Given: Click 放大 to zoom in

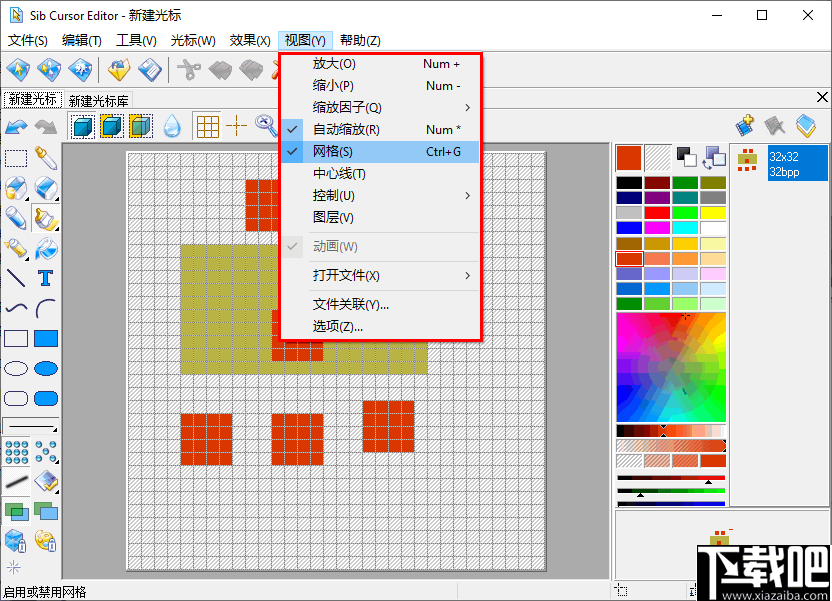Looking at the screenshot, I should point(335,63).
